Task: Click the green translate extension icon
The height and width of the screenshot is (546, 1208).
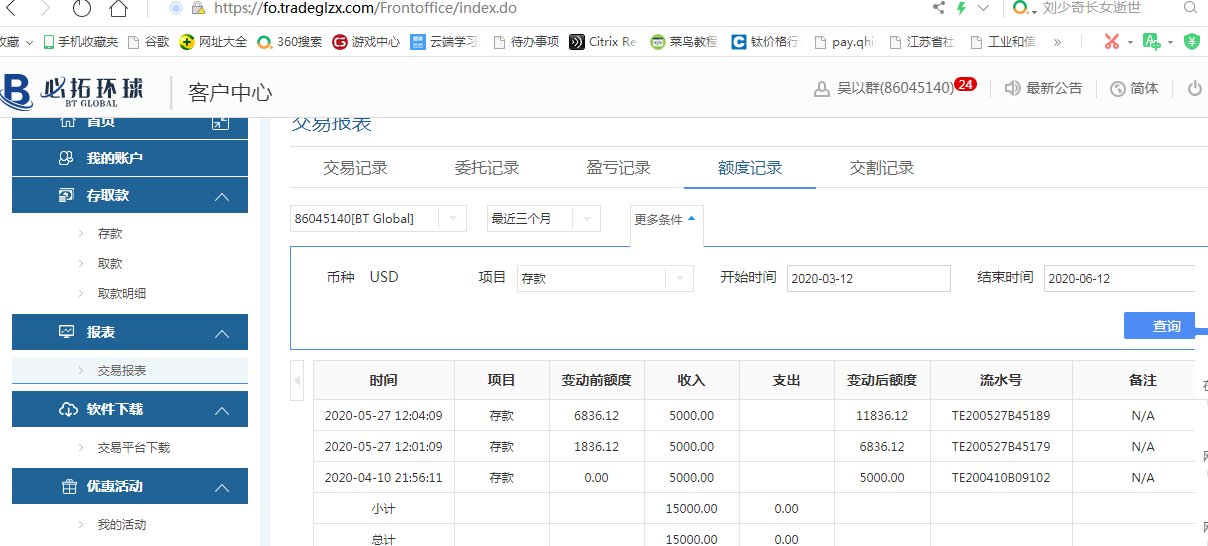Action: click(x=1152, y=42)
